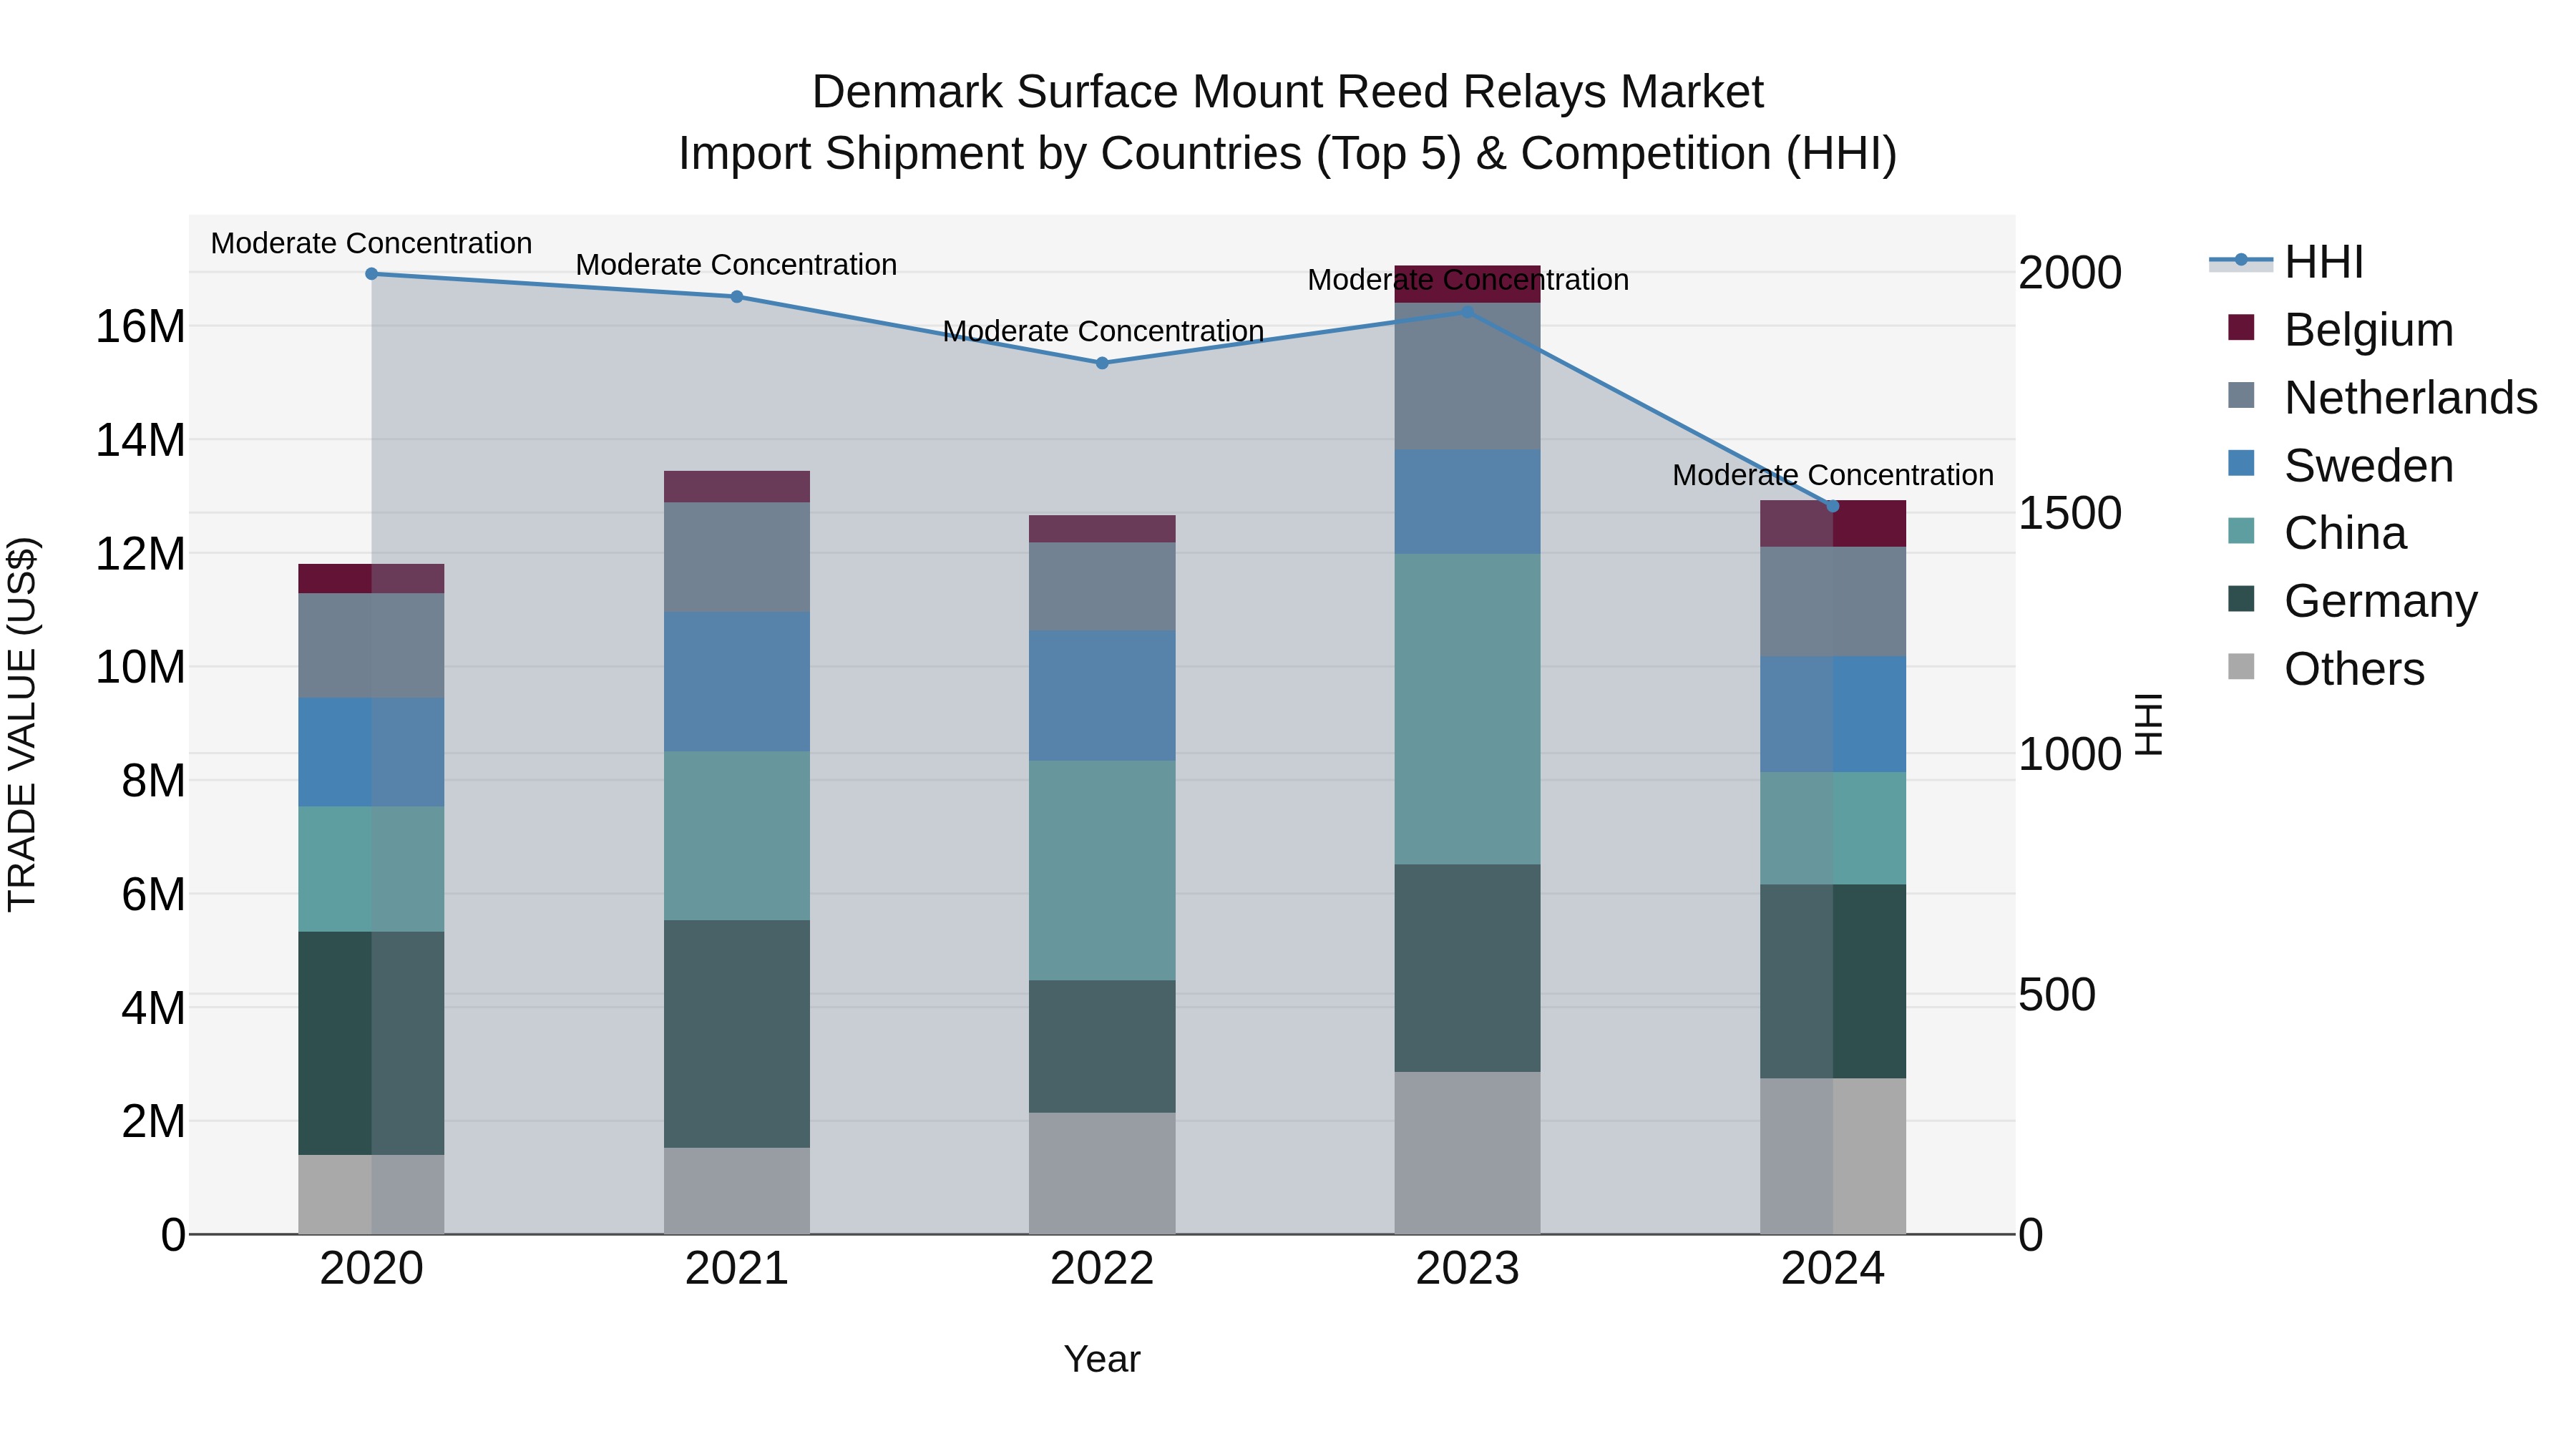2576x1449 pixels.
Task: Click the 2020 x-axis year label
Action: coord(371,1269)
